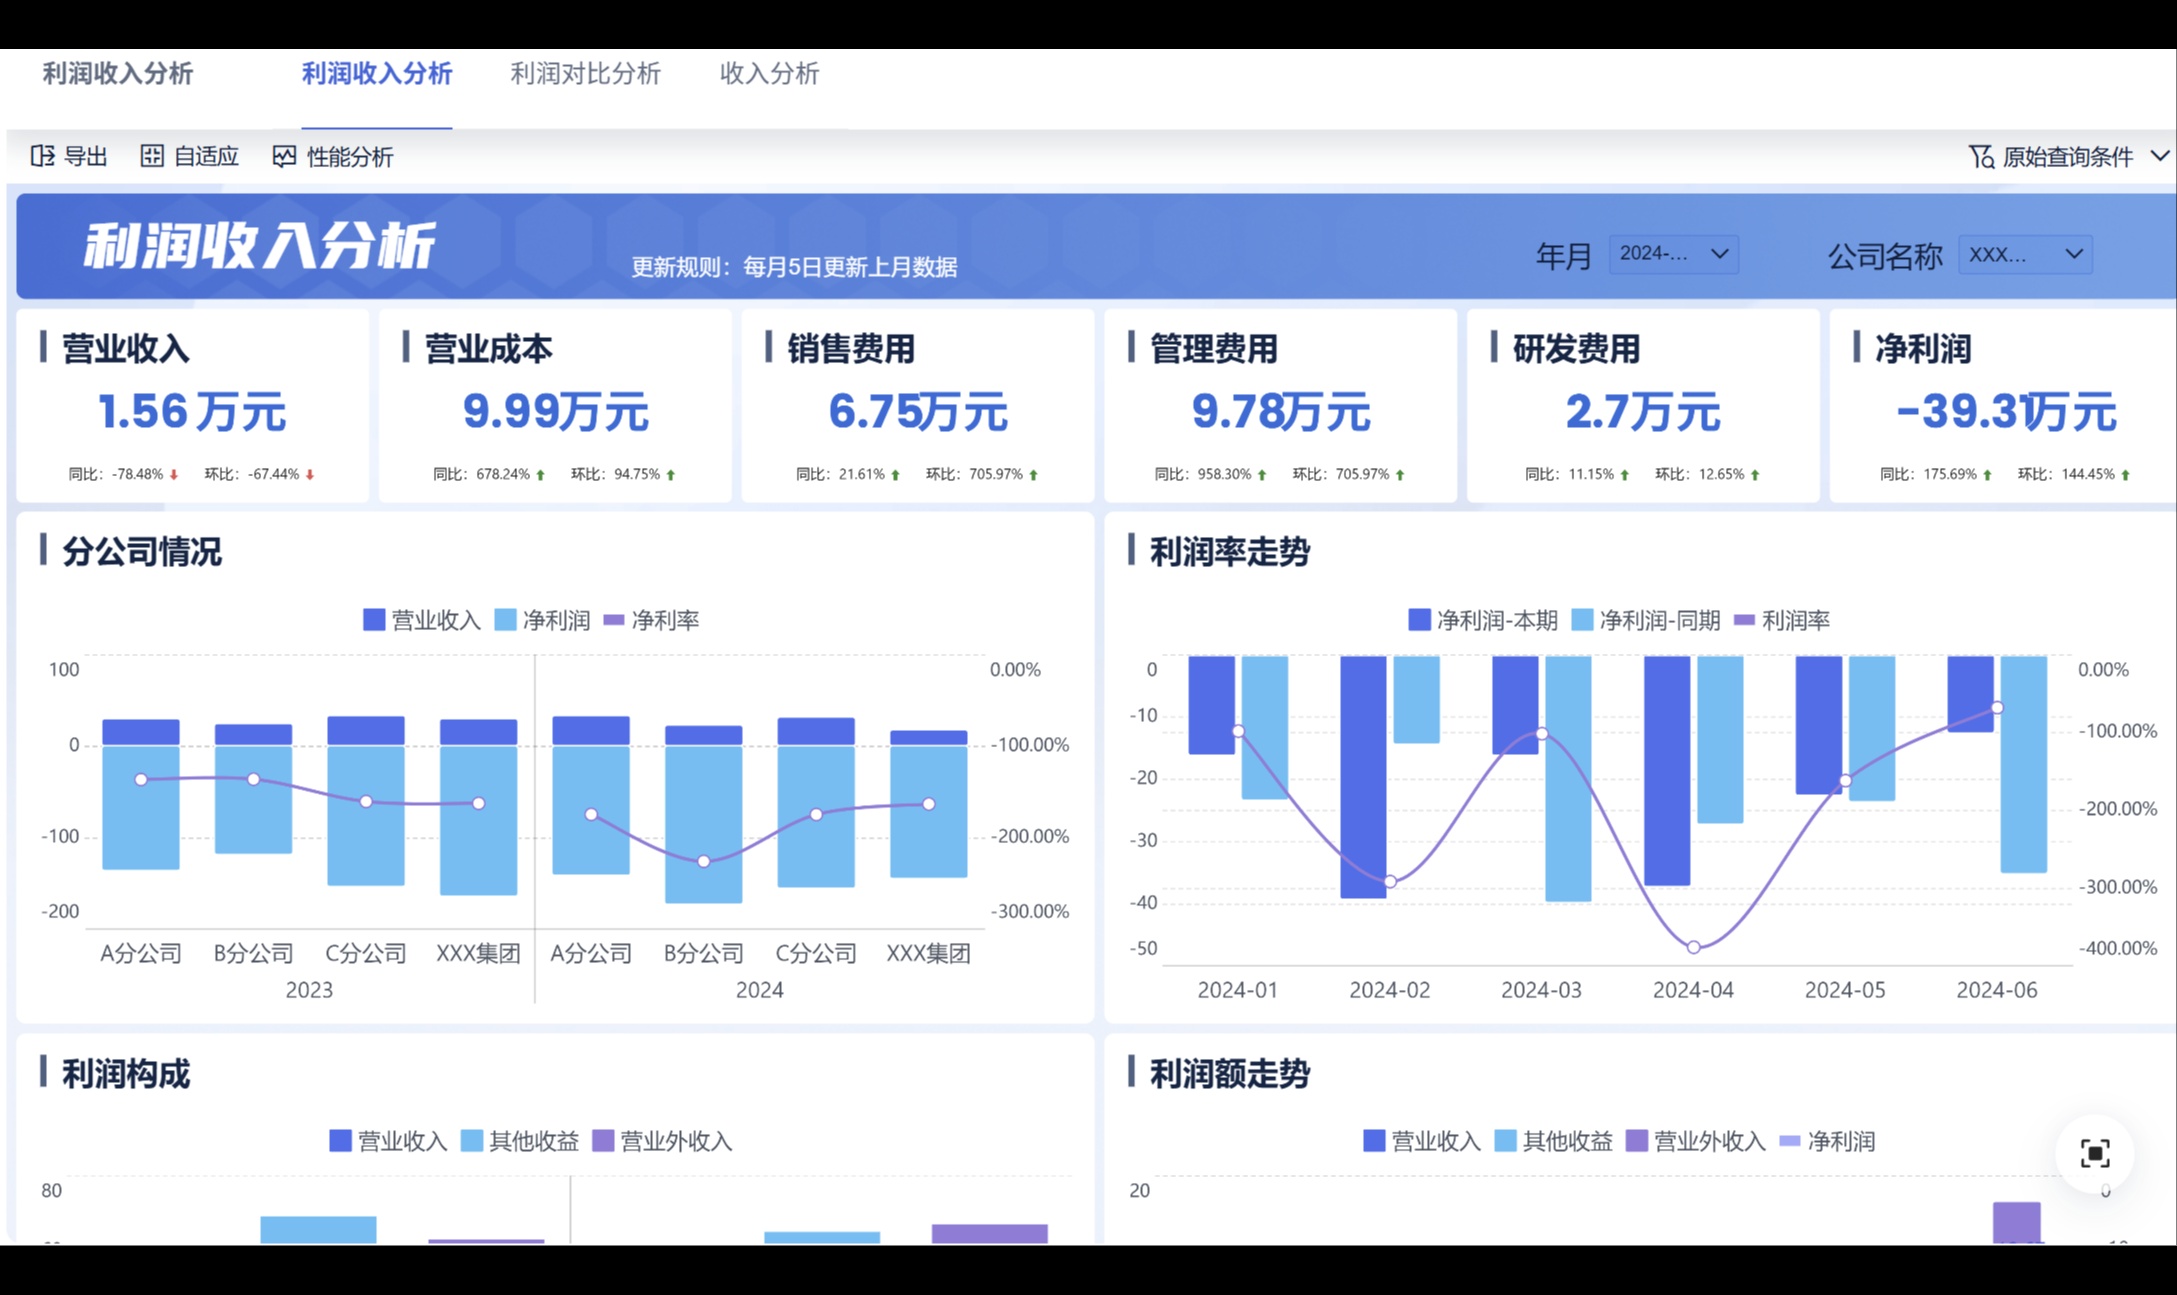
Task: Toggle 营业外收入 legend in 利润构成 chart
Action: 662,1141
